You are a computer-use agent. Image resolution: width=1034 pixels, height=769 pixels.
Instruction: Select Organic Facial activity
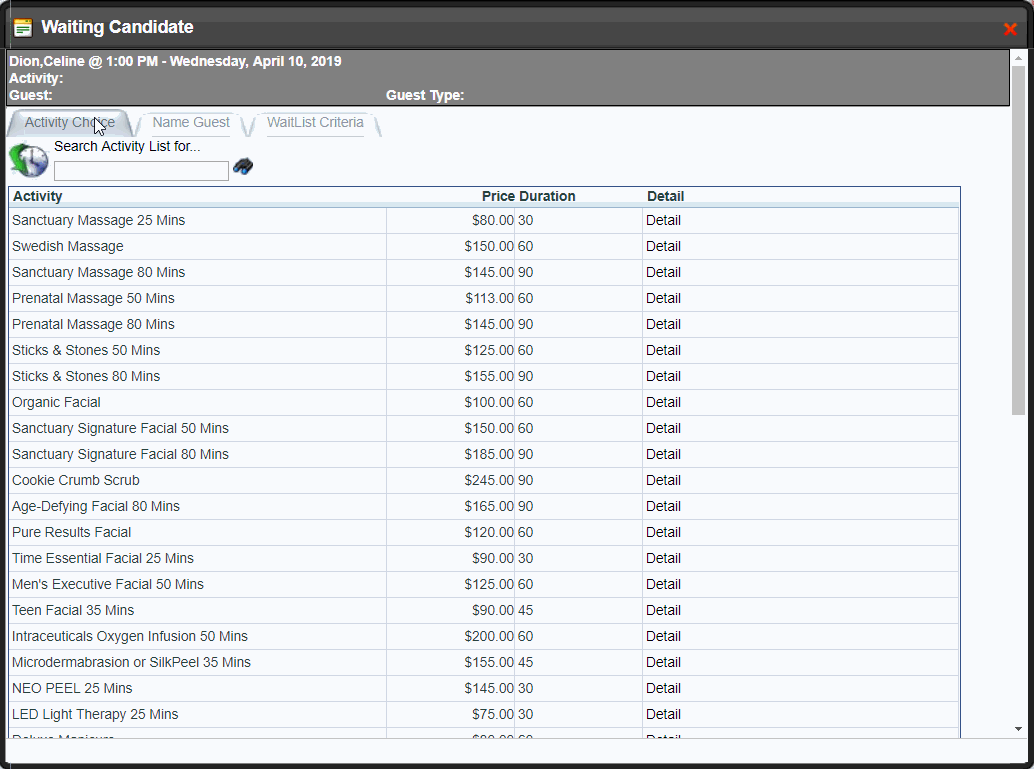56,402
